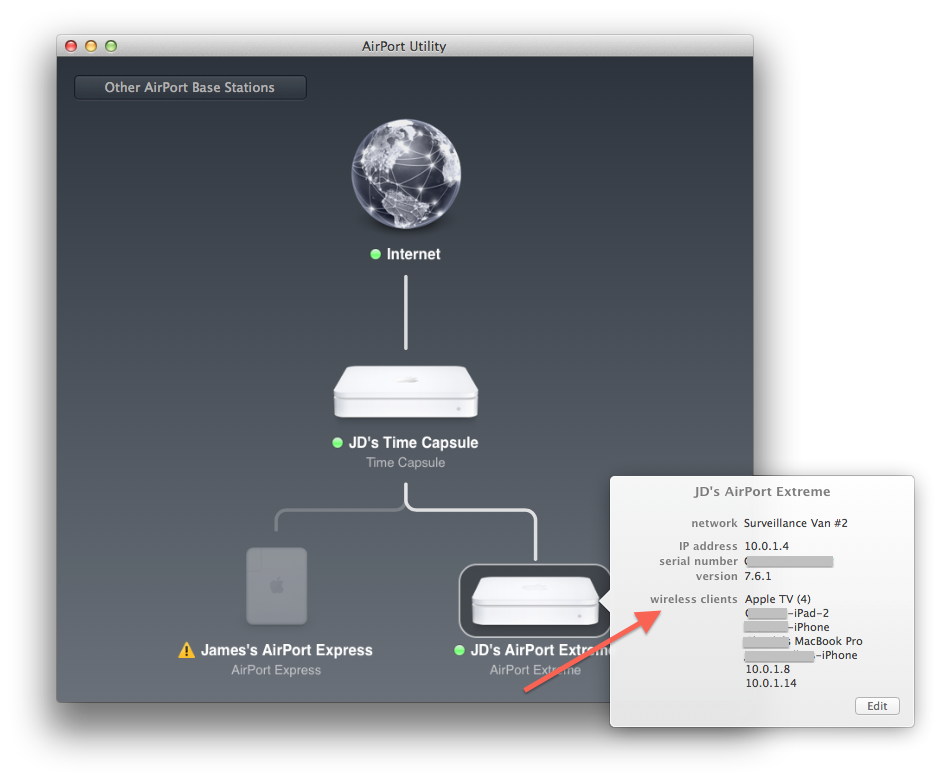Click the popover title JD's AirPort Extreme

[x=762, y=491]
